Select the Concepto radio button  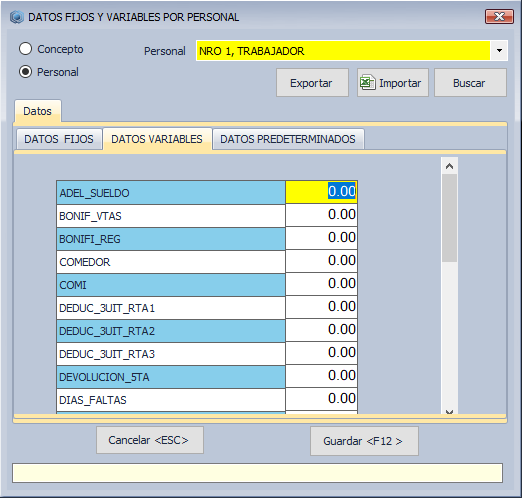tap(25, 49)
